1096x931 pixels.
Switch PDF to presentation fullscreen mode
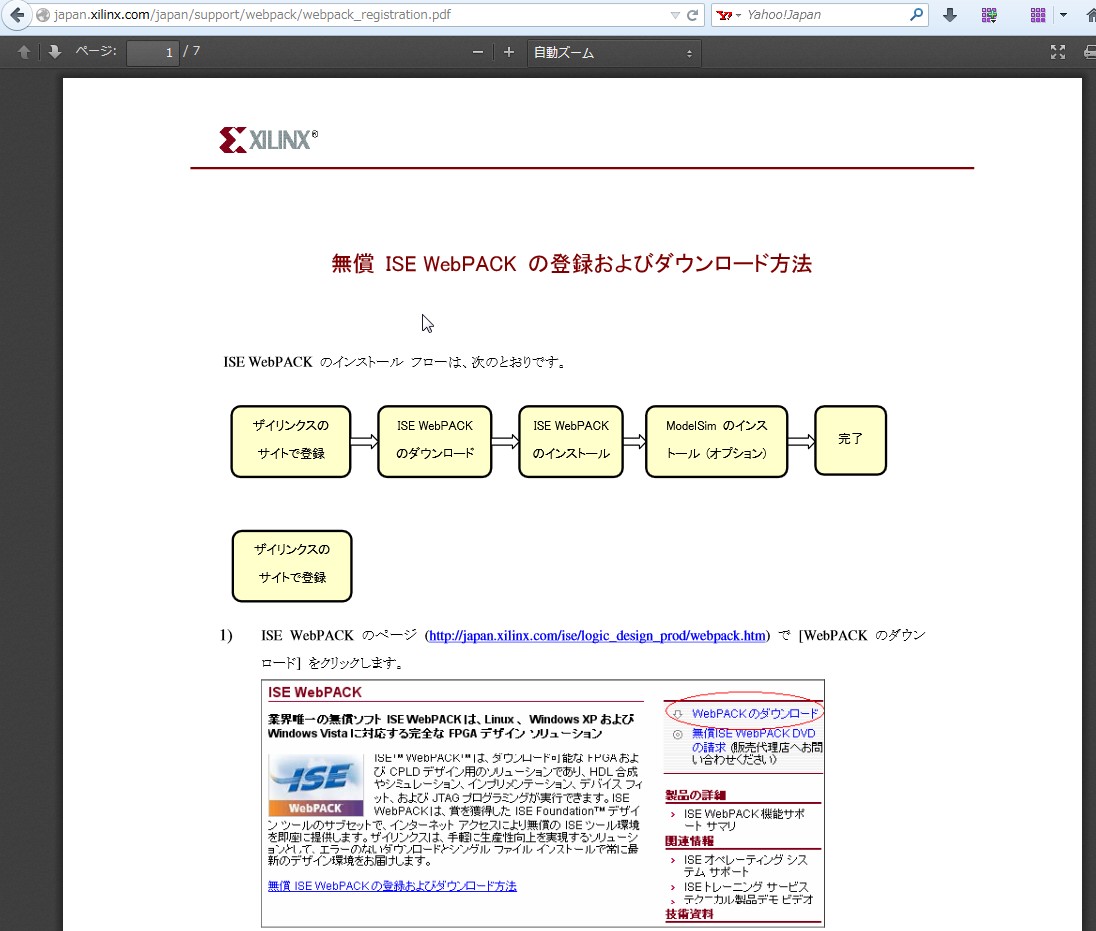1058,52
